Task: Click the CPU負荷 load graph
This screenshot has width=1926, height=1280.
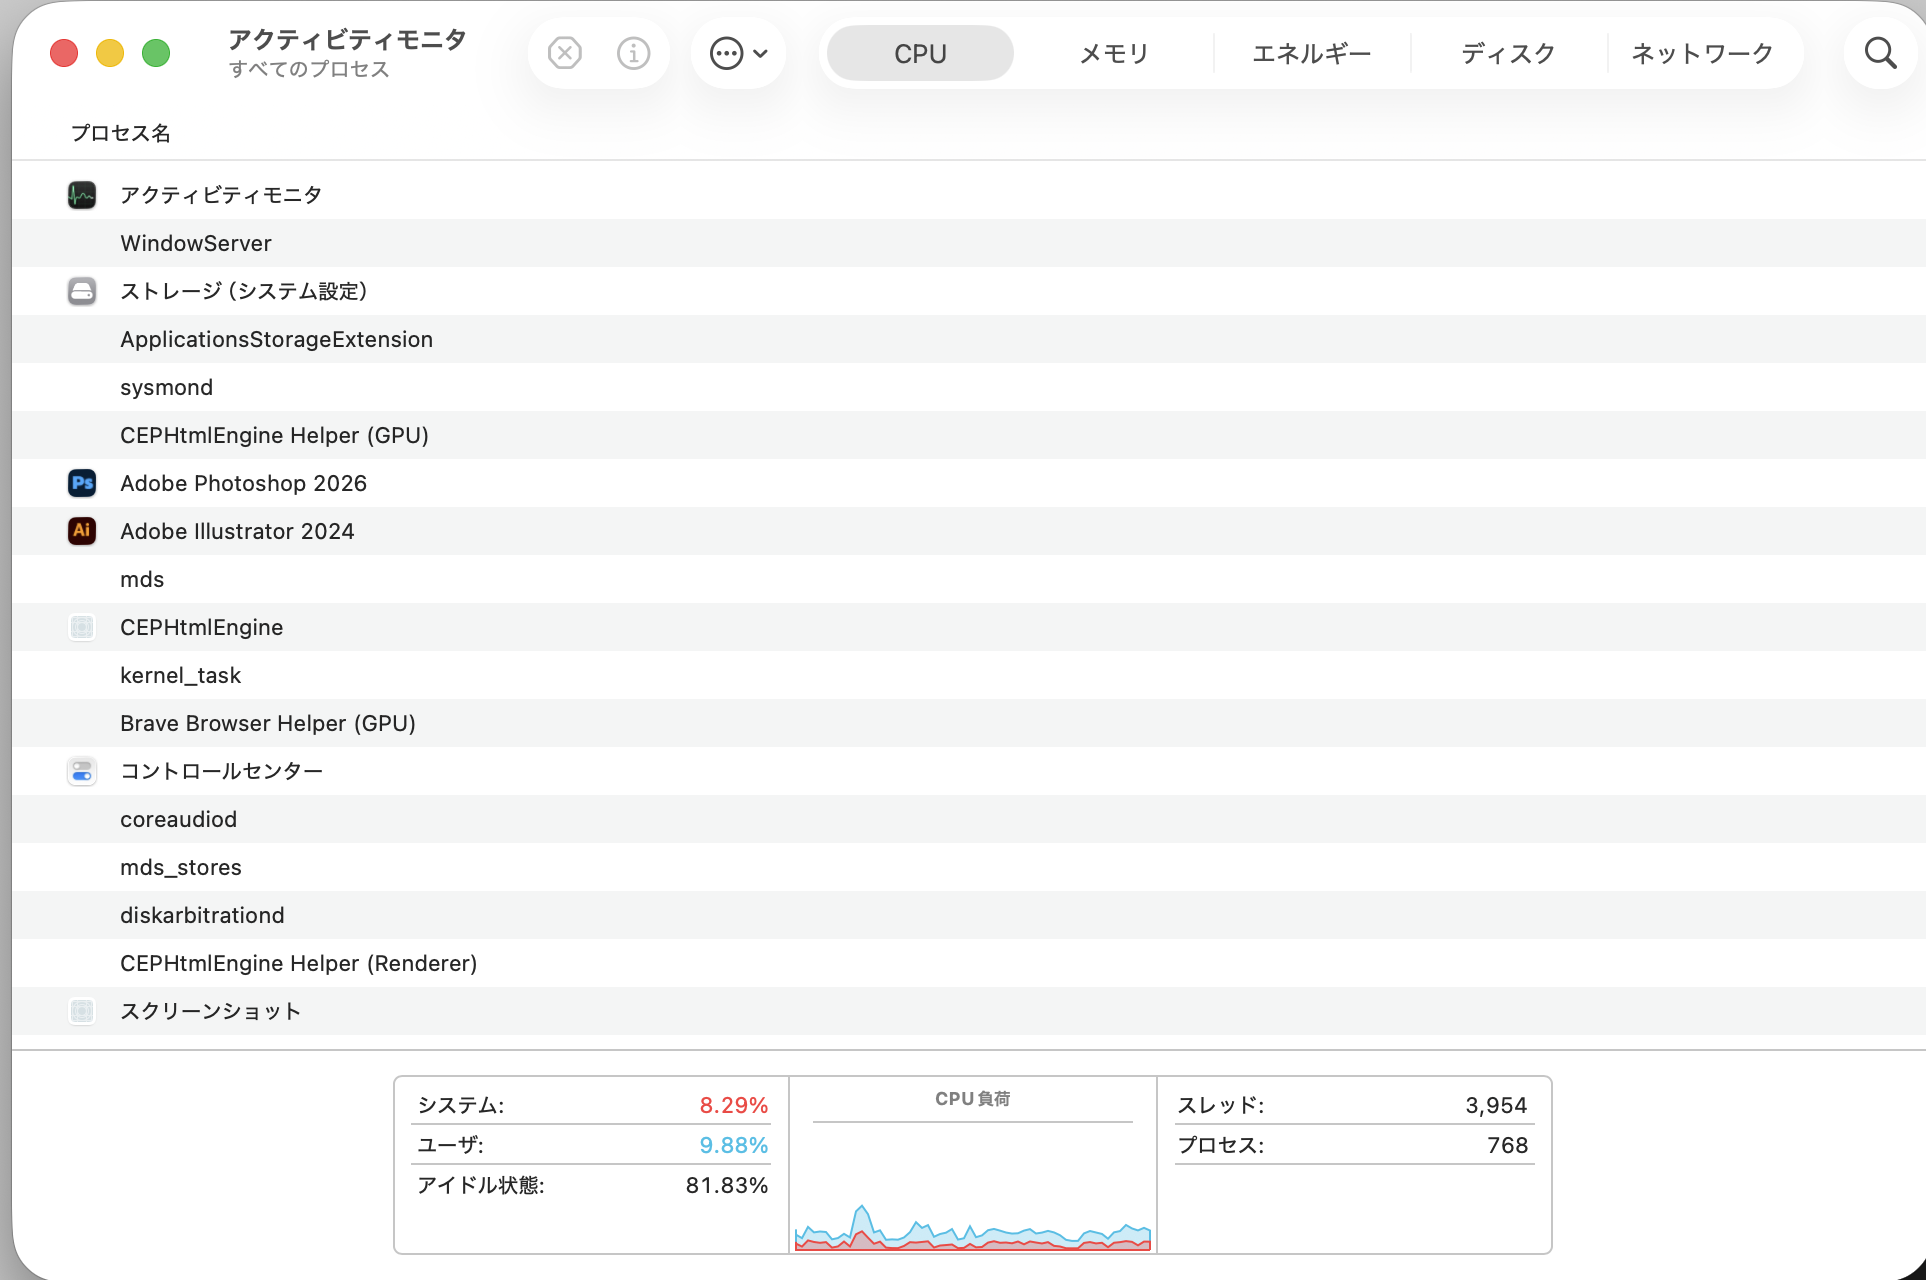Action: pos(972,1190)
